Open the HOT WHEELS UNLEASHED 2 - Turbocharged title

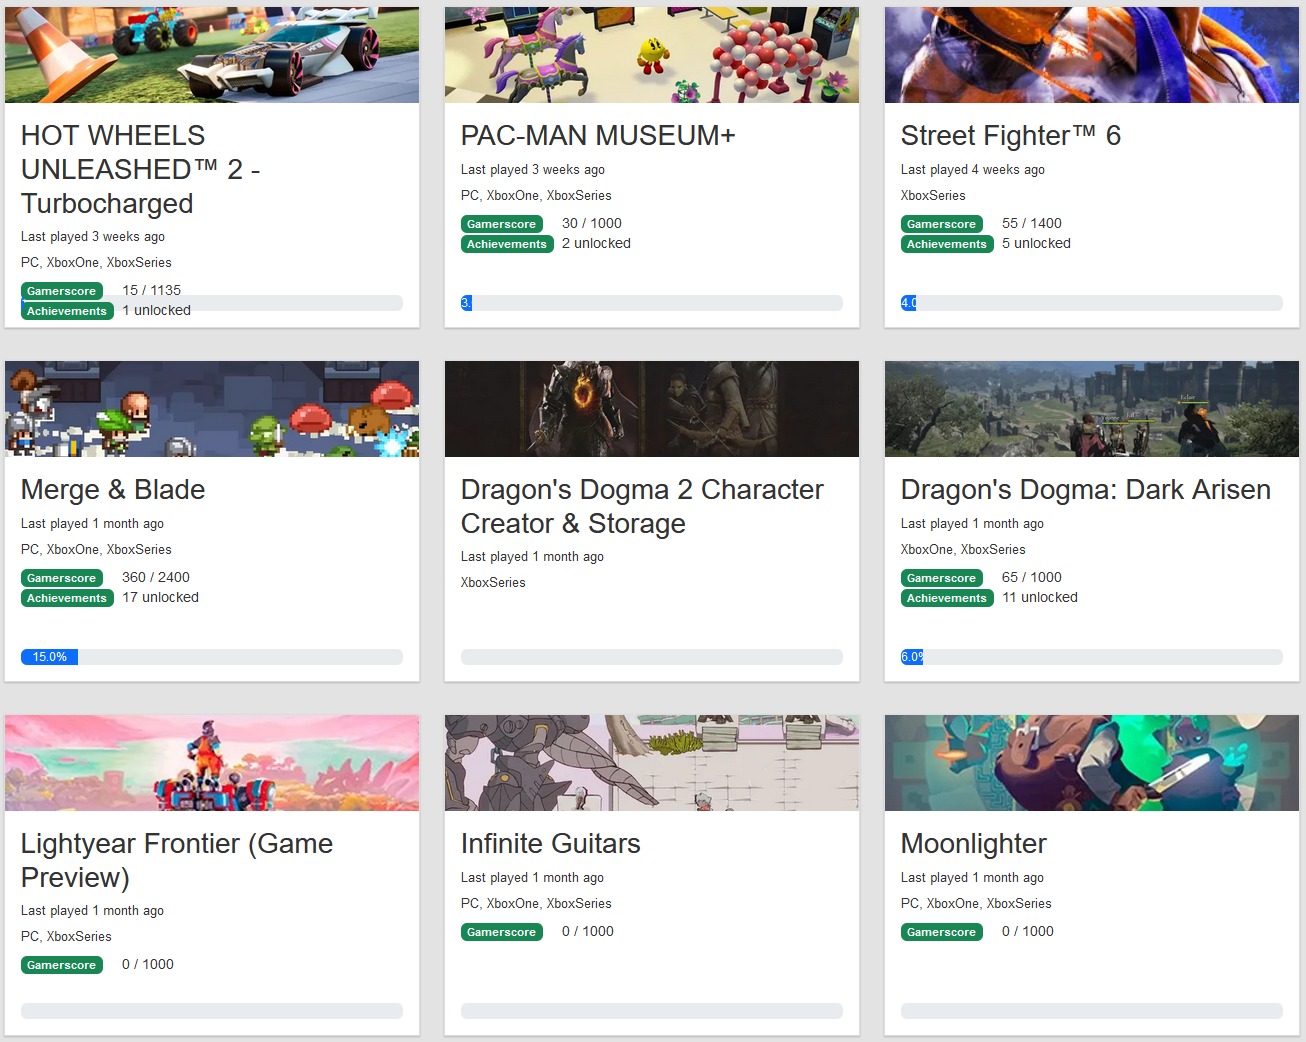[140, 169]
